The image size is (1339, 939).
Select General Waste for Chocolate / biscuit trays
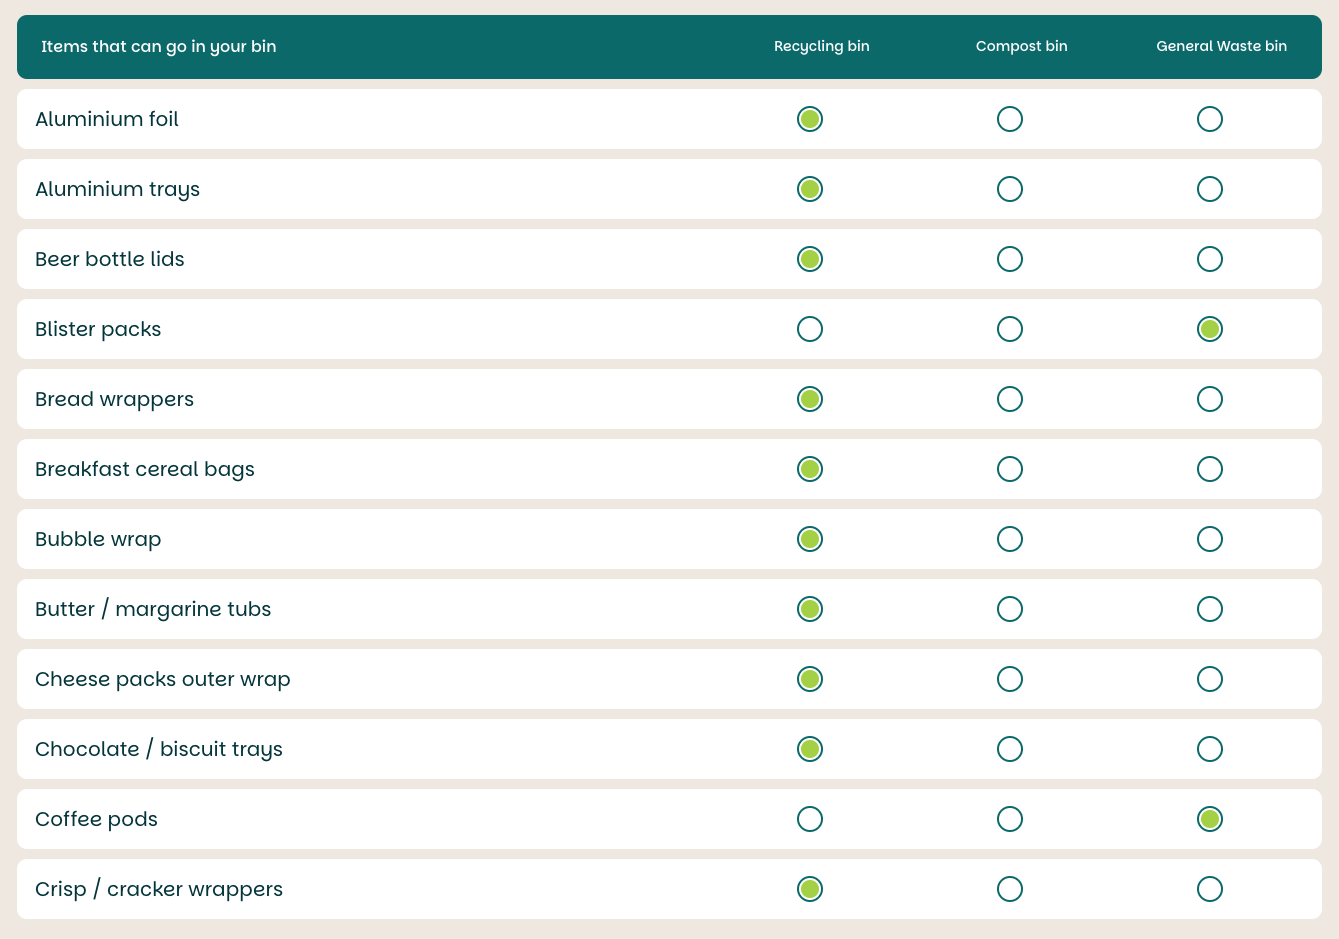point(1210,749)
